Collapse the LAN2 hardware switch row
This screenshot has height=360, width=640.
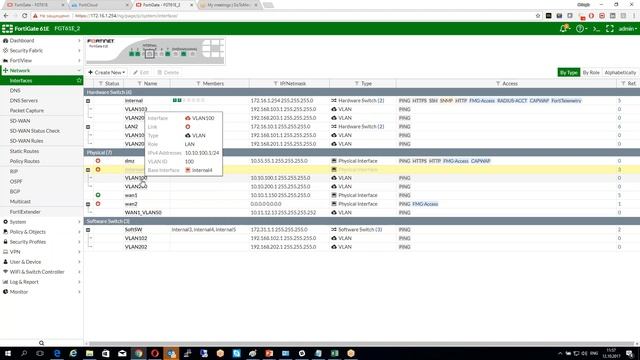88,127
